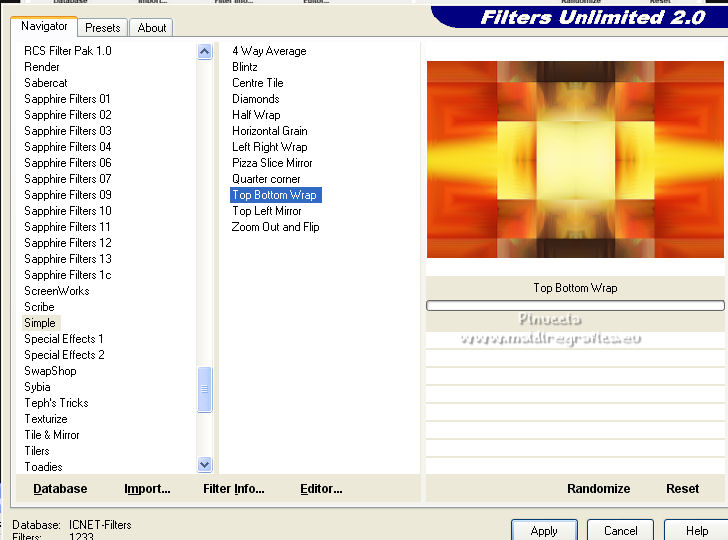Select Sapphire Filters 09
Screen dimensions: 728x540
(x=68, y=195)
